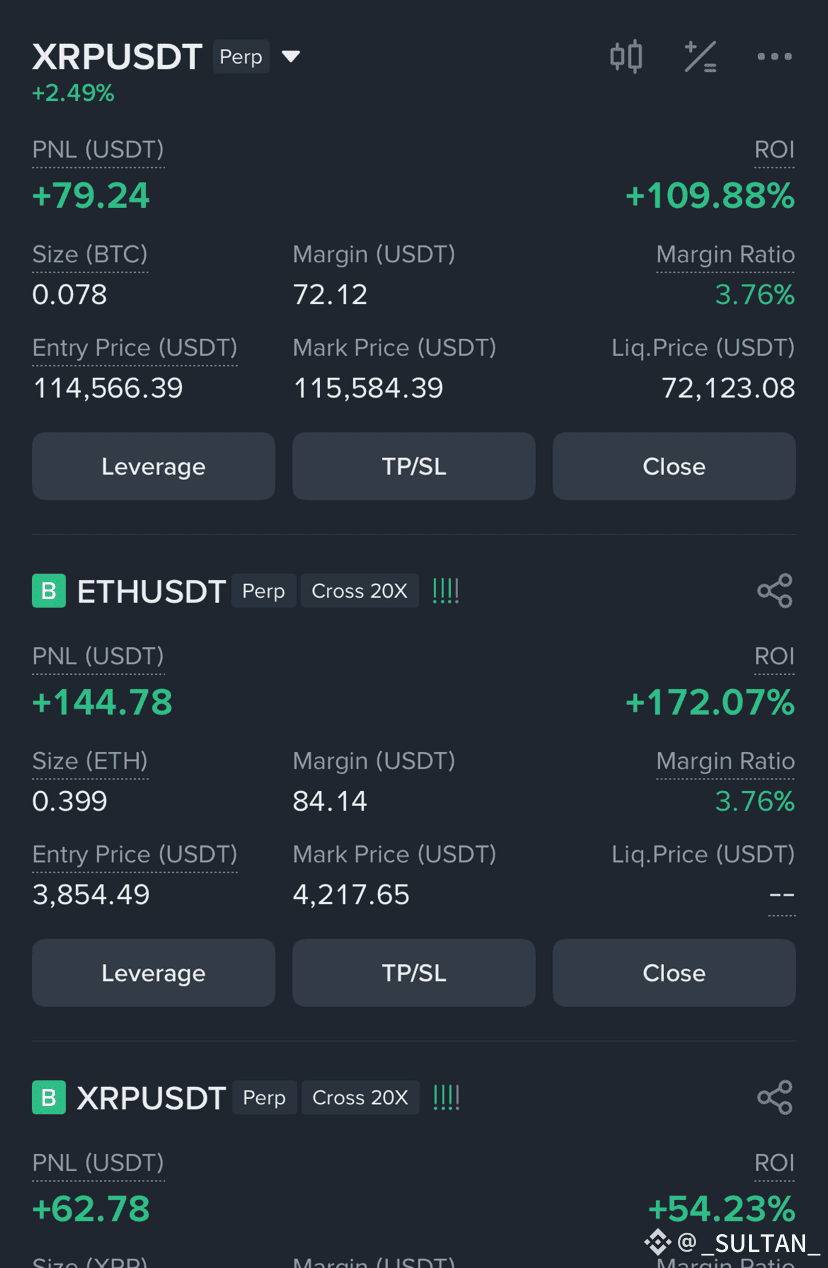828x1268 pixels.
Task: Tap the ETHUSDT Liq.Price dashes value
Action: coord(782,895)
